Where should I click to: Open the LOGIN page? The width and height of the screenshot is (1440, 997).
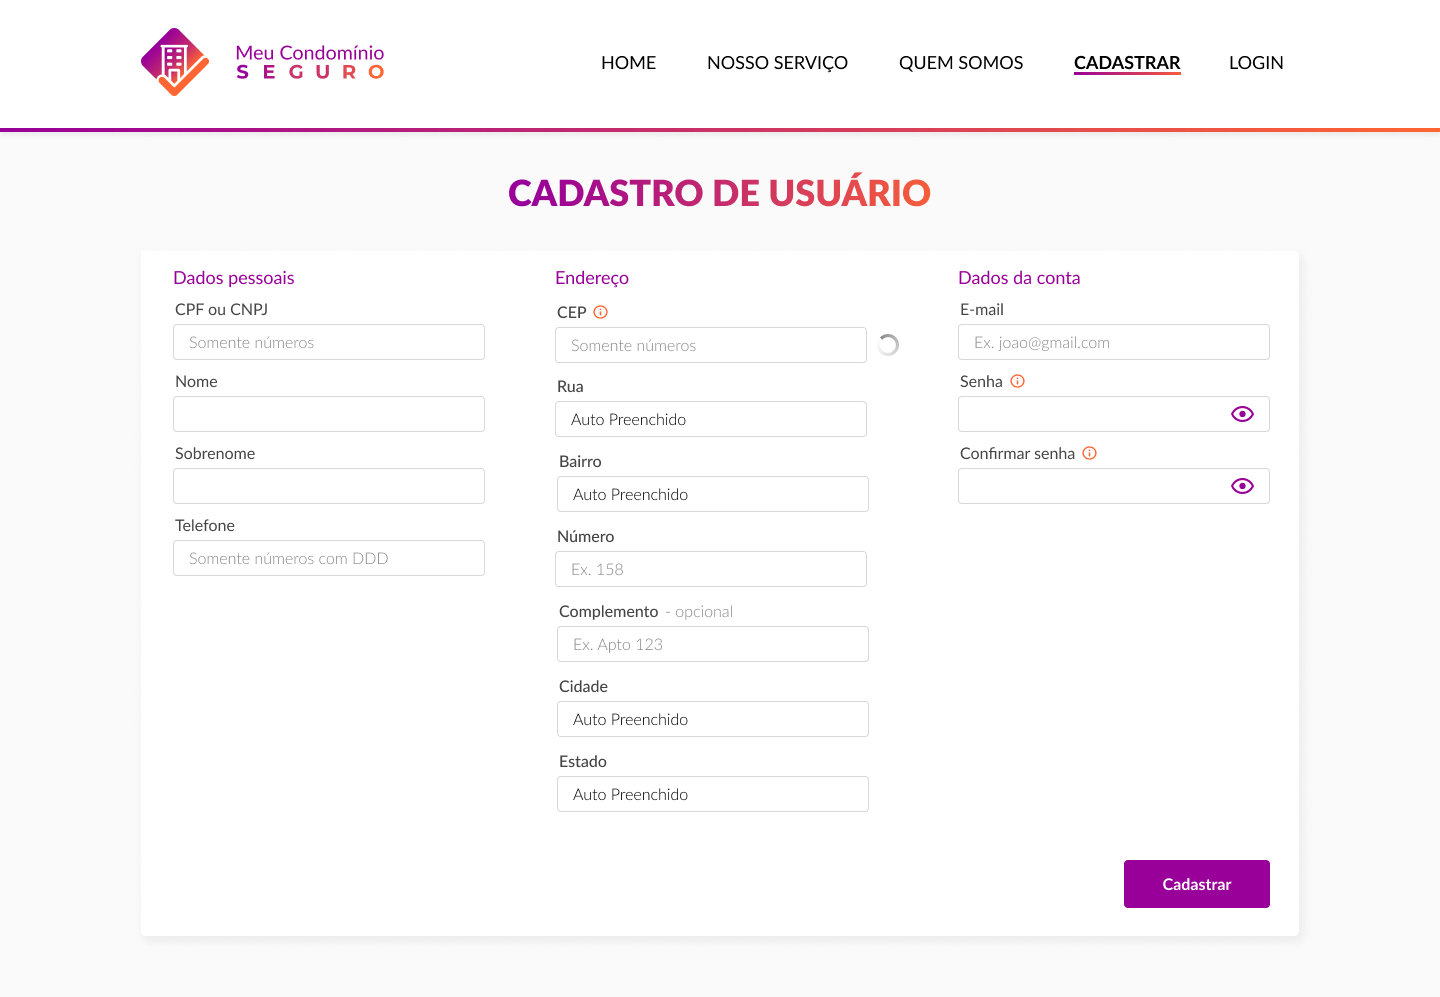[x=1255, y=63]
